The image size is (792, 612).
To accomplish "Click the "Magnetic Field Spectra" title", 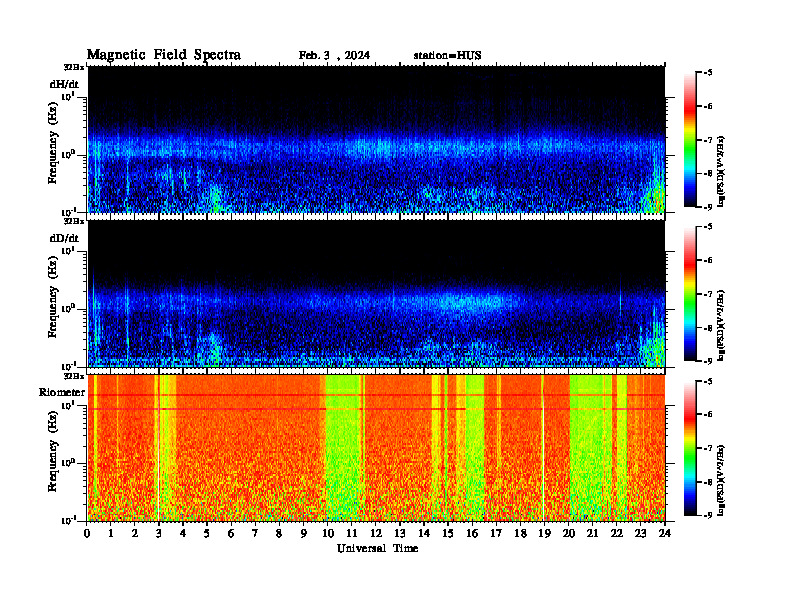I will [x=164, y=55].
